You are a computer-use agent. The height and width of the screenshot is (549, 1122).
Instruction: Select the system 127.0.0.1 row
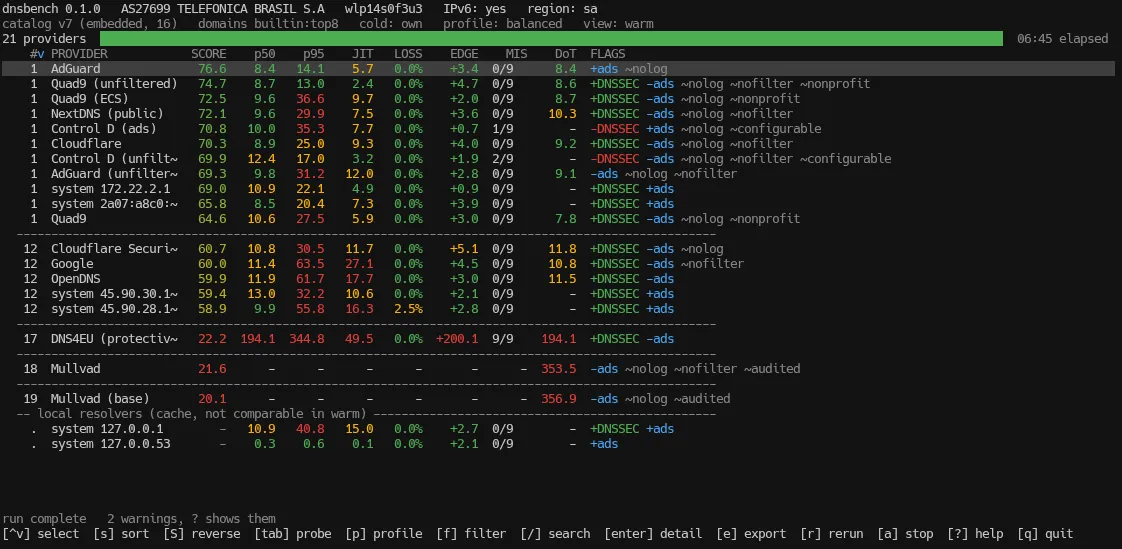(558, 429)
